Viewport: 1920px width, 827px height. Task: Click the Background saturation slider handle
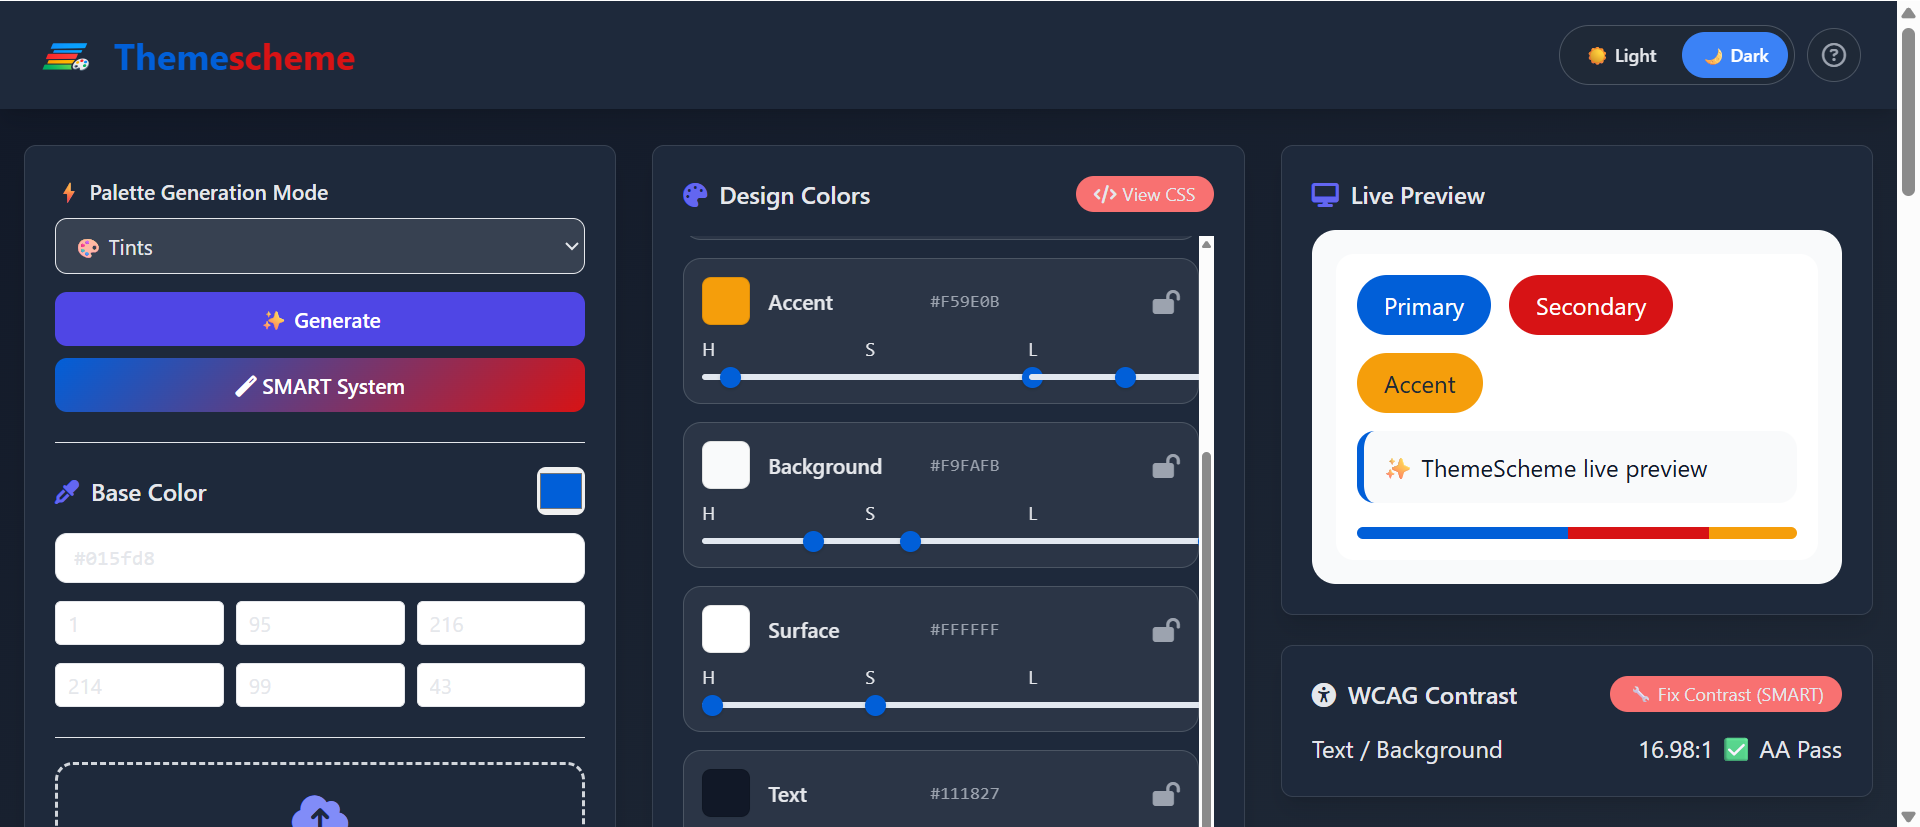(910, 541)
